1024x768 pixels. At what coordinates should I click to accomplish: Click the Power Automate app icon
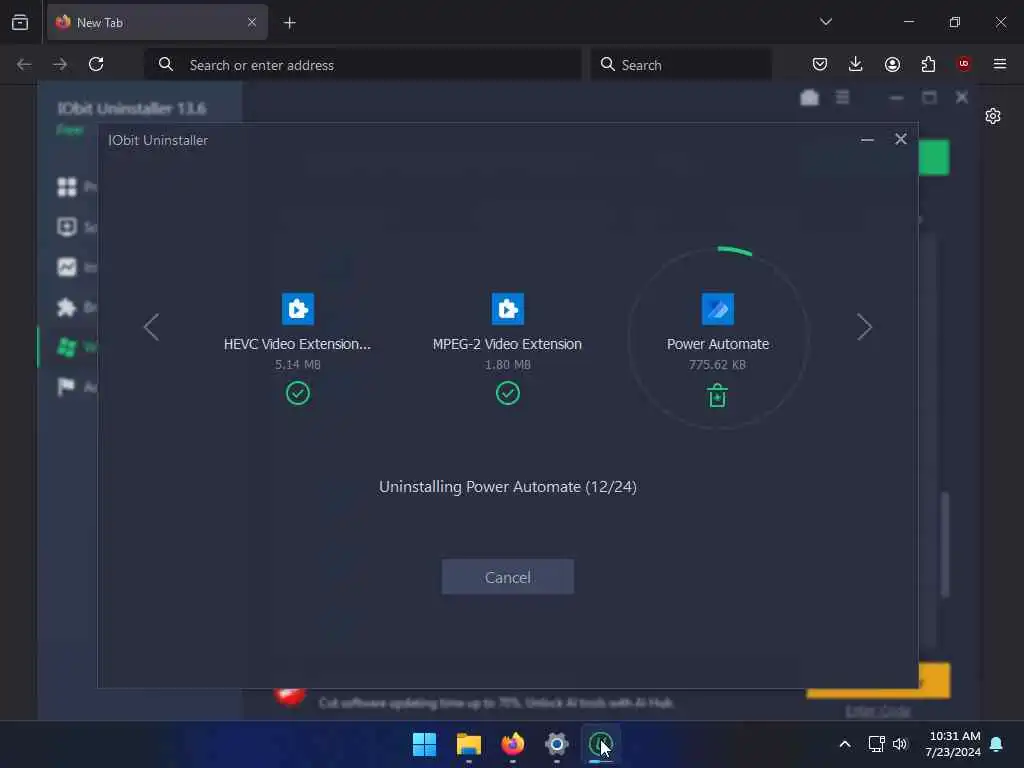pyautogui.click(x=717, y=309)
